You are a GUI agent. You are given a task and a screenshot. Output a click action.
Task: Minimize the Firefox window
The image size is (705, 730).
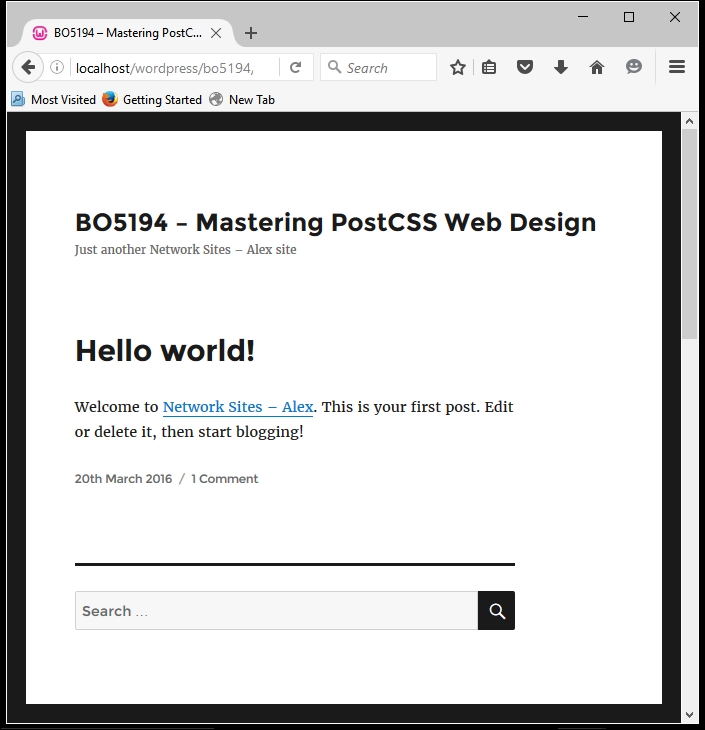[583, 17]
